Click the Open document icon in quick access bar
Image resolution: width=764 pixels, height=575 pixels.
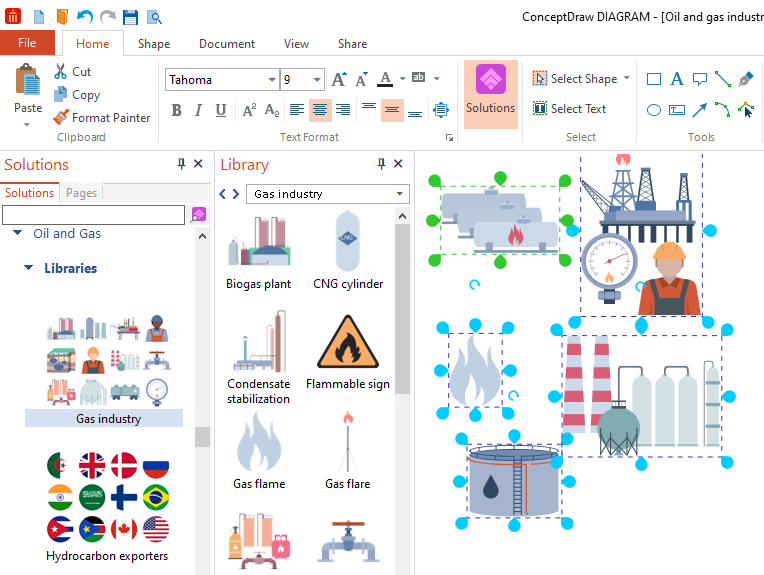tap(62, 18)
